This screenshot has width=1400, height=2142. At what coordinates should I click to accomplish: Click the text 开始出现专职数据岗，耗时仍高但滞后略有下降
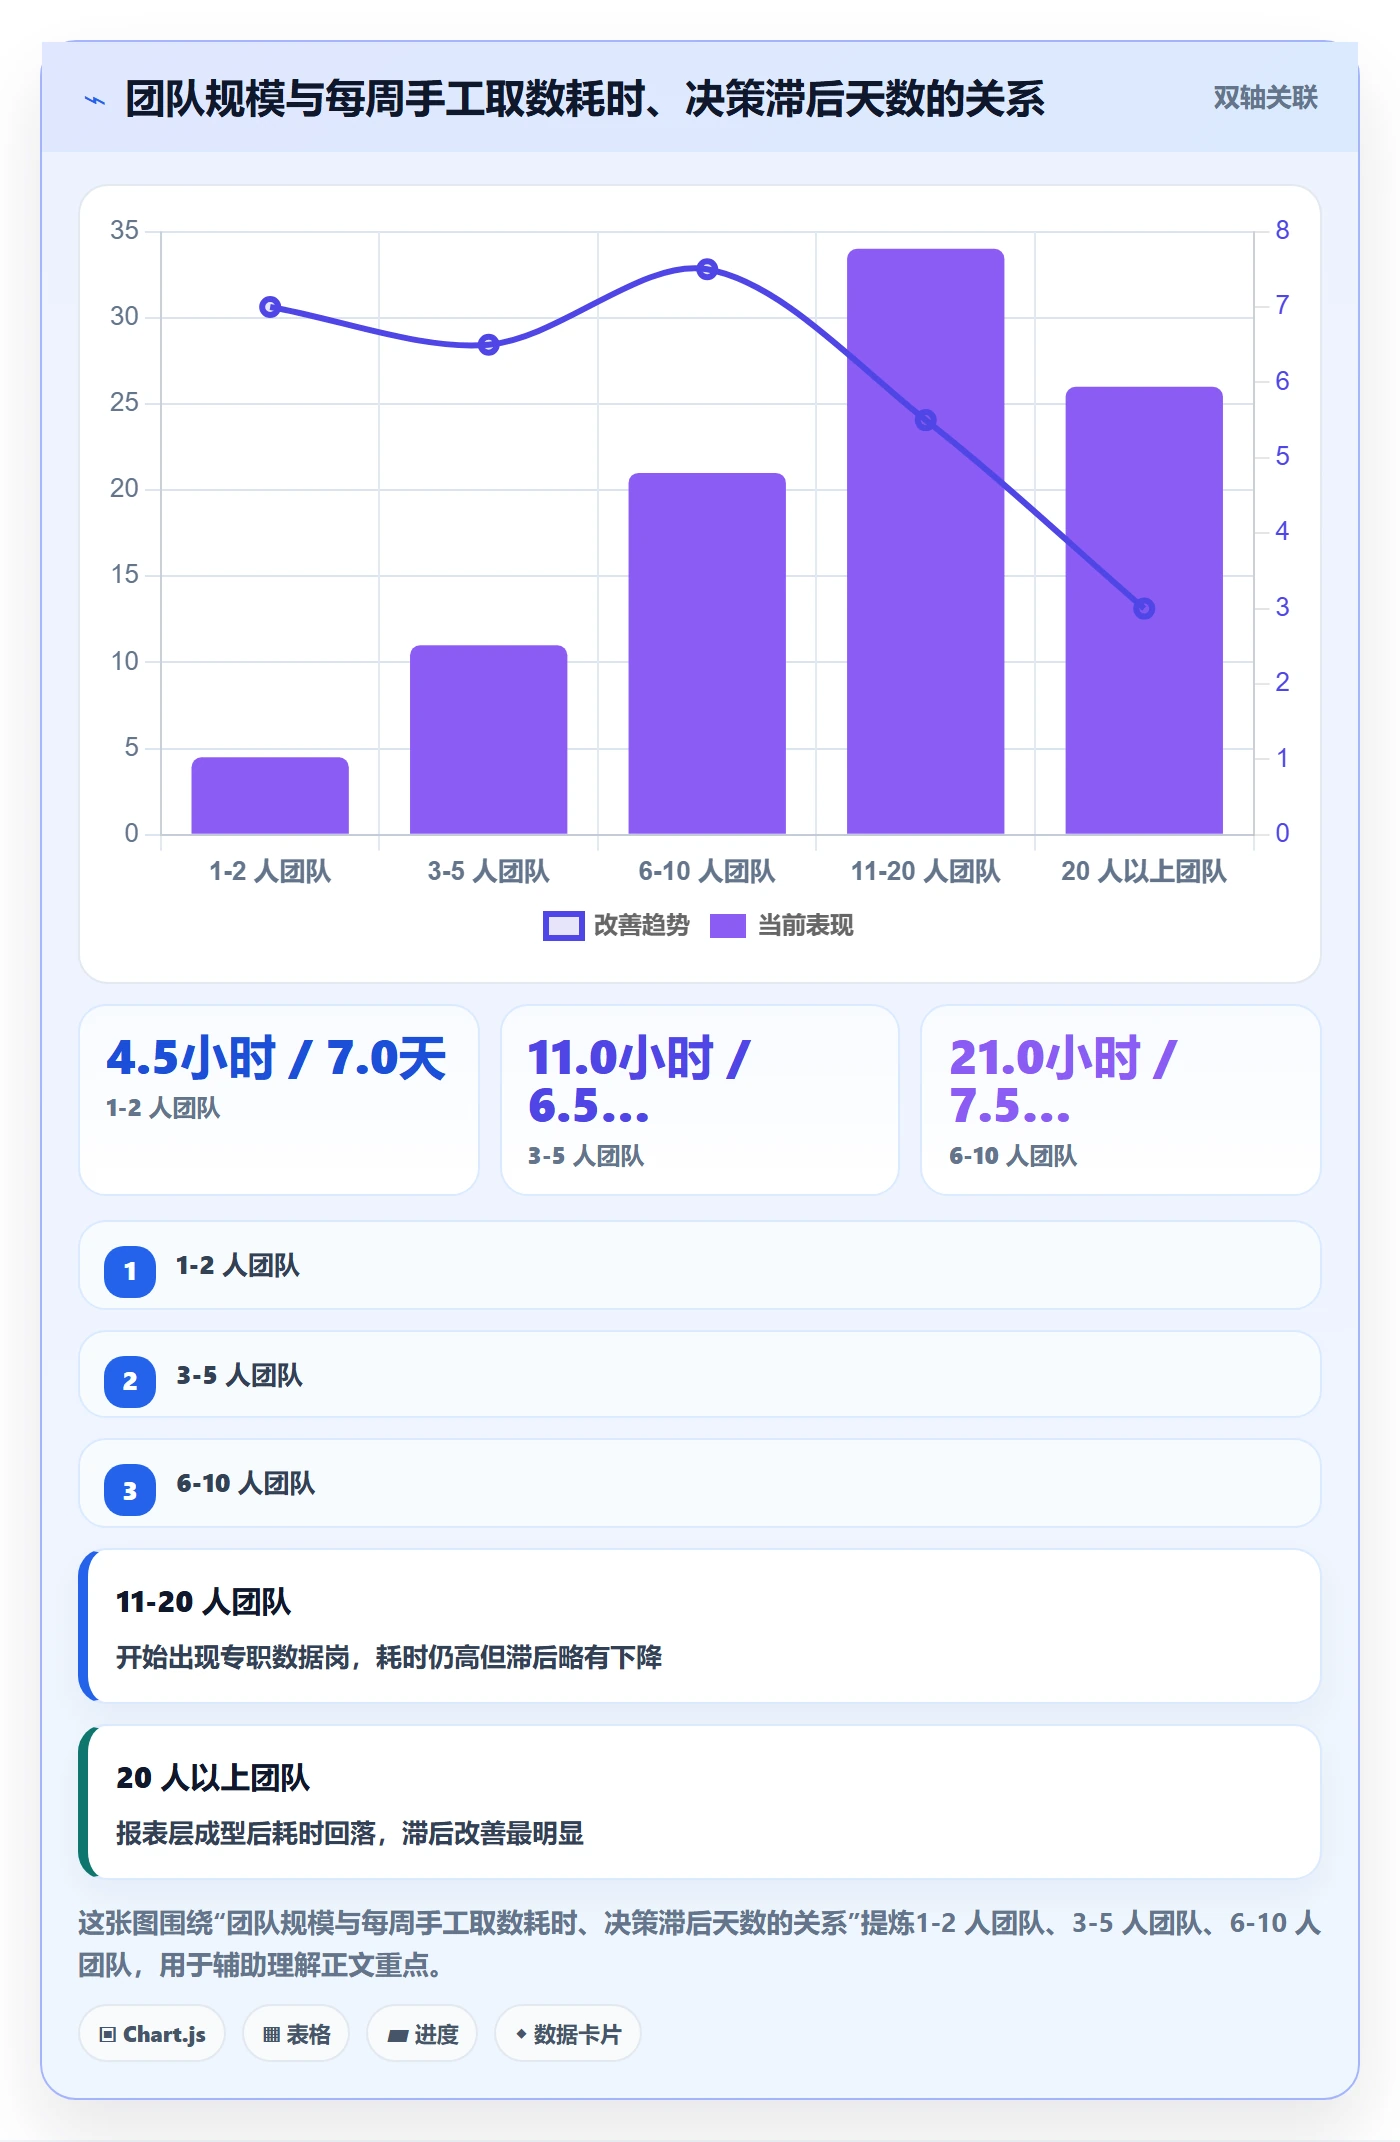point(389,1657)
